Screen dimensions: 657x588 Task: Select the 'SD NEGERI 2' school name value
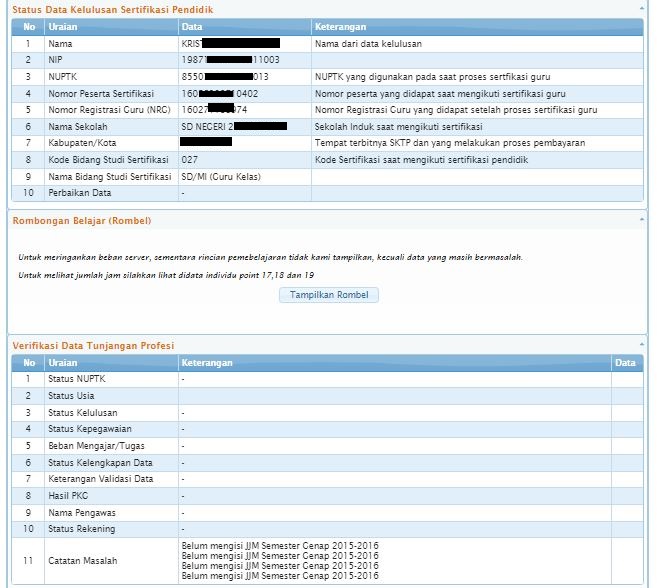[207, 127]
